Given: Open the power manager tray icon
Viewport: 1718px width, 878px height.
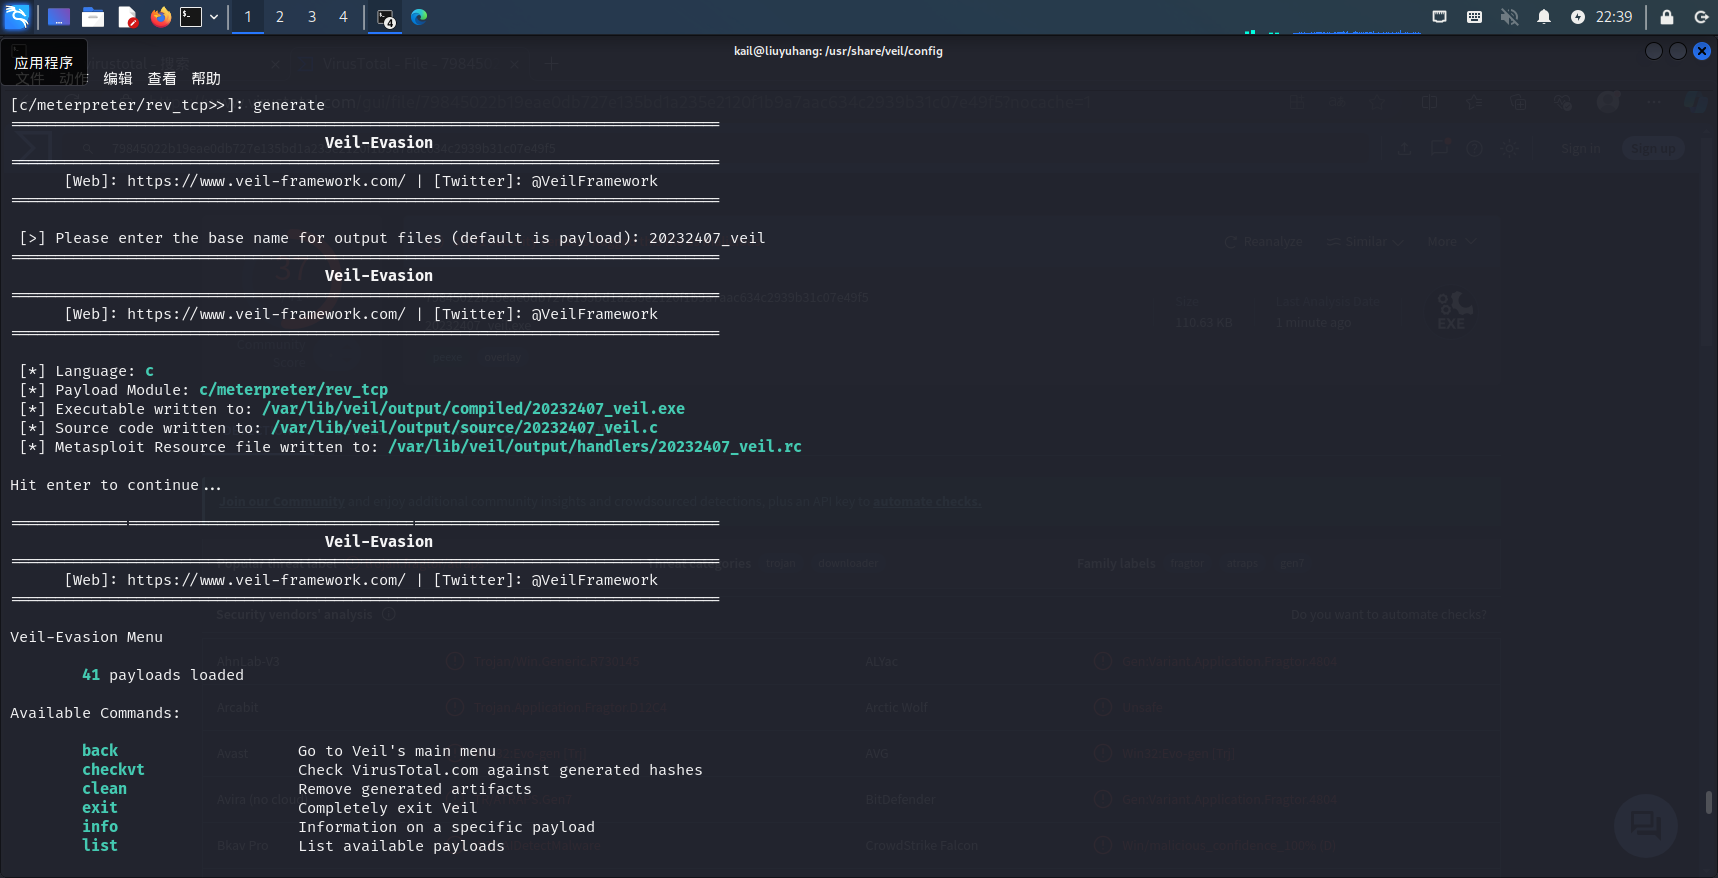Looking at the screenshot, I should coord(1578,17).
